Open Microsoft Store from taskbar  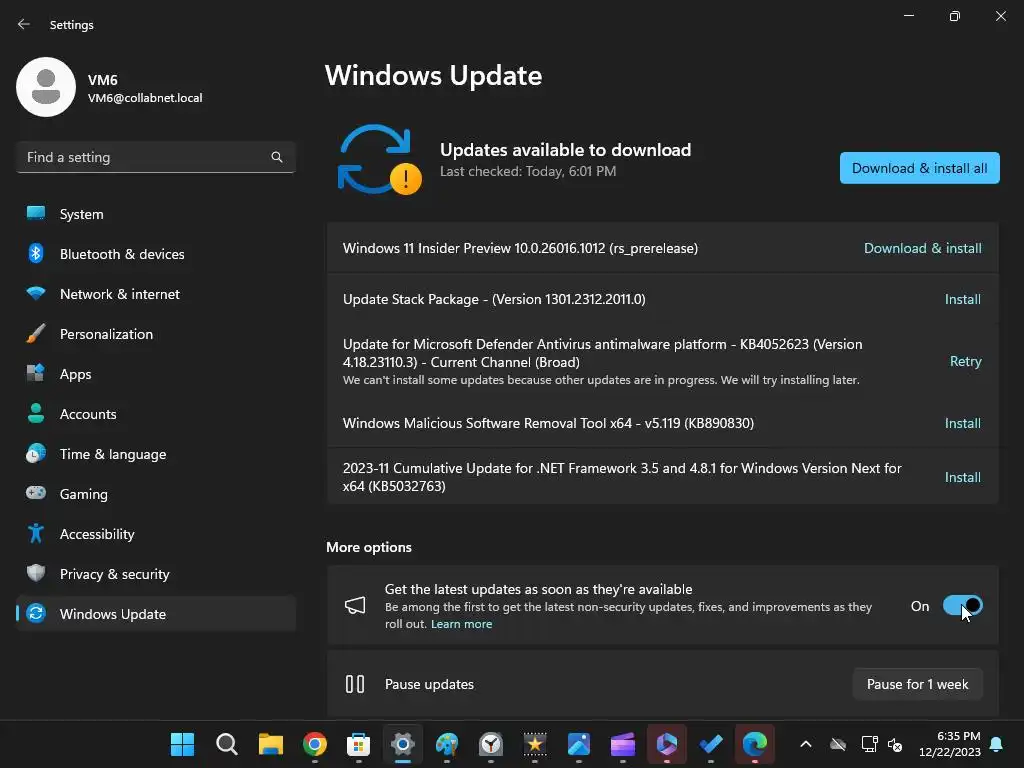pyautogui.click(x=359, y=744)
